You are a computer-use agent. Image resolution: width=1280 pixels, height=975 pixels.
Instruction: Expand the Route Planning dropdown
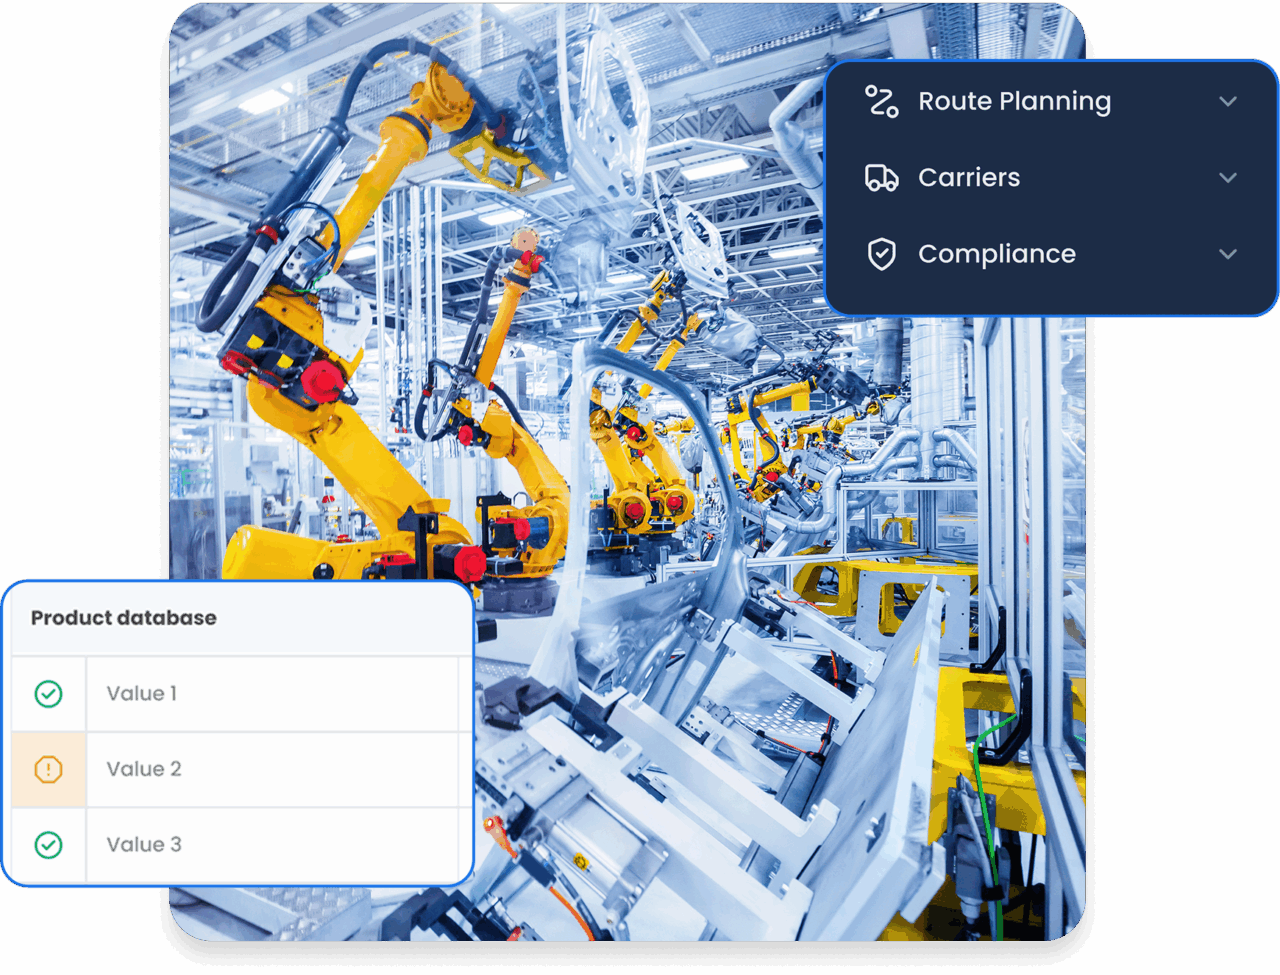[1228, 101]
